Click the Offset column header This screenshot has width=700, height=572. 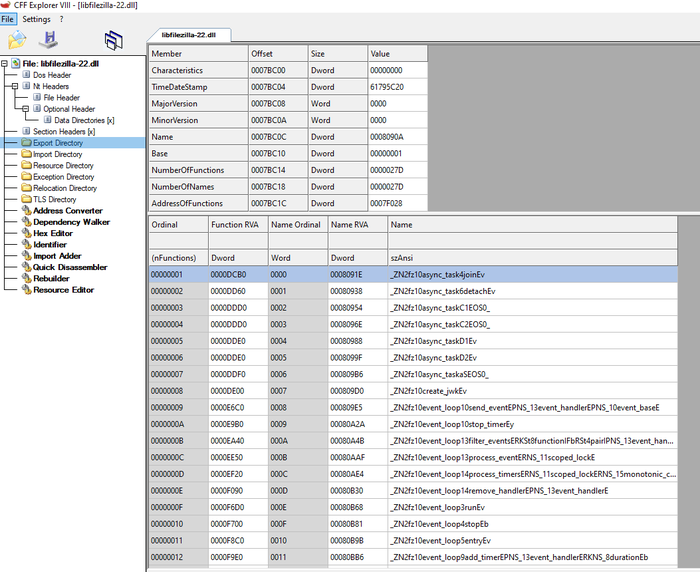pyautogui.click(x=278, y=54)
